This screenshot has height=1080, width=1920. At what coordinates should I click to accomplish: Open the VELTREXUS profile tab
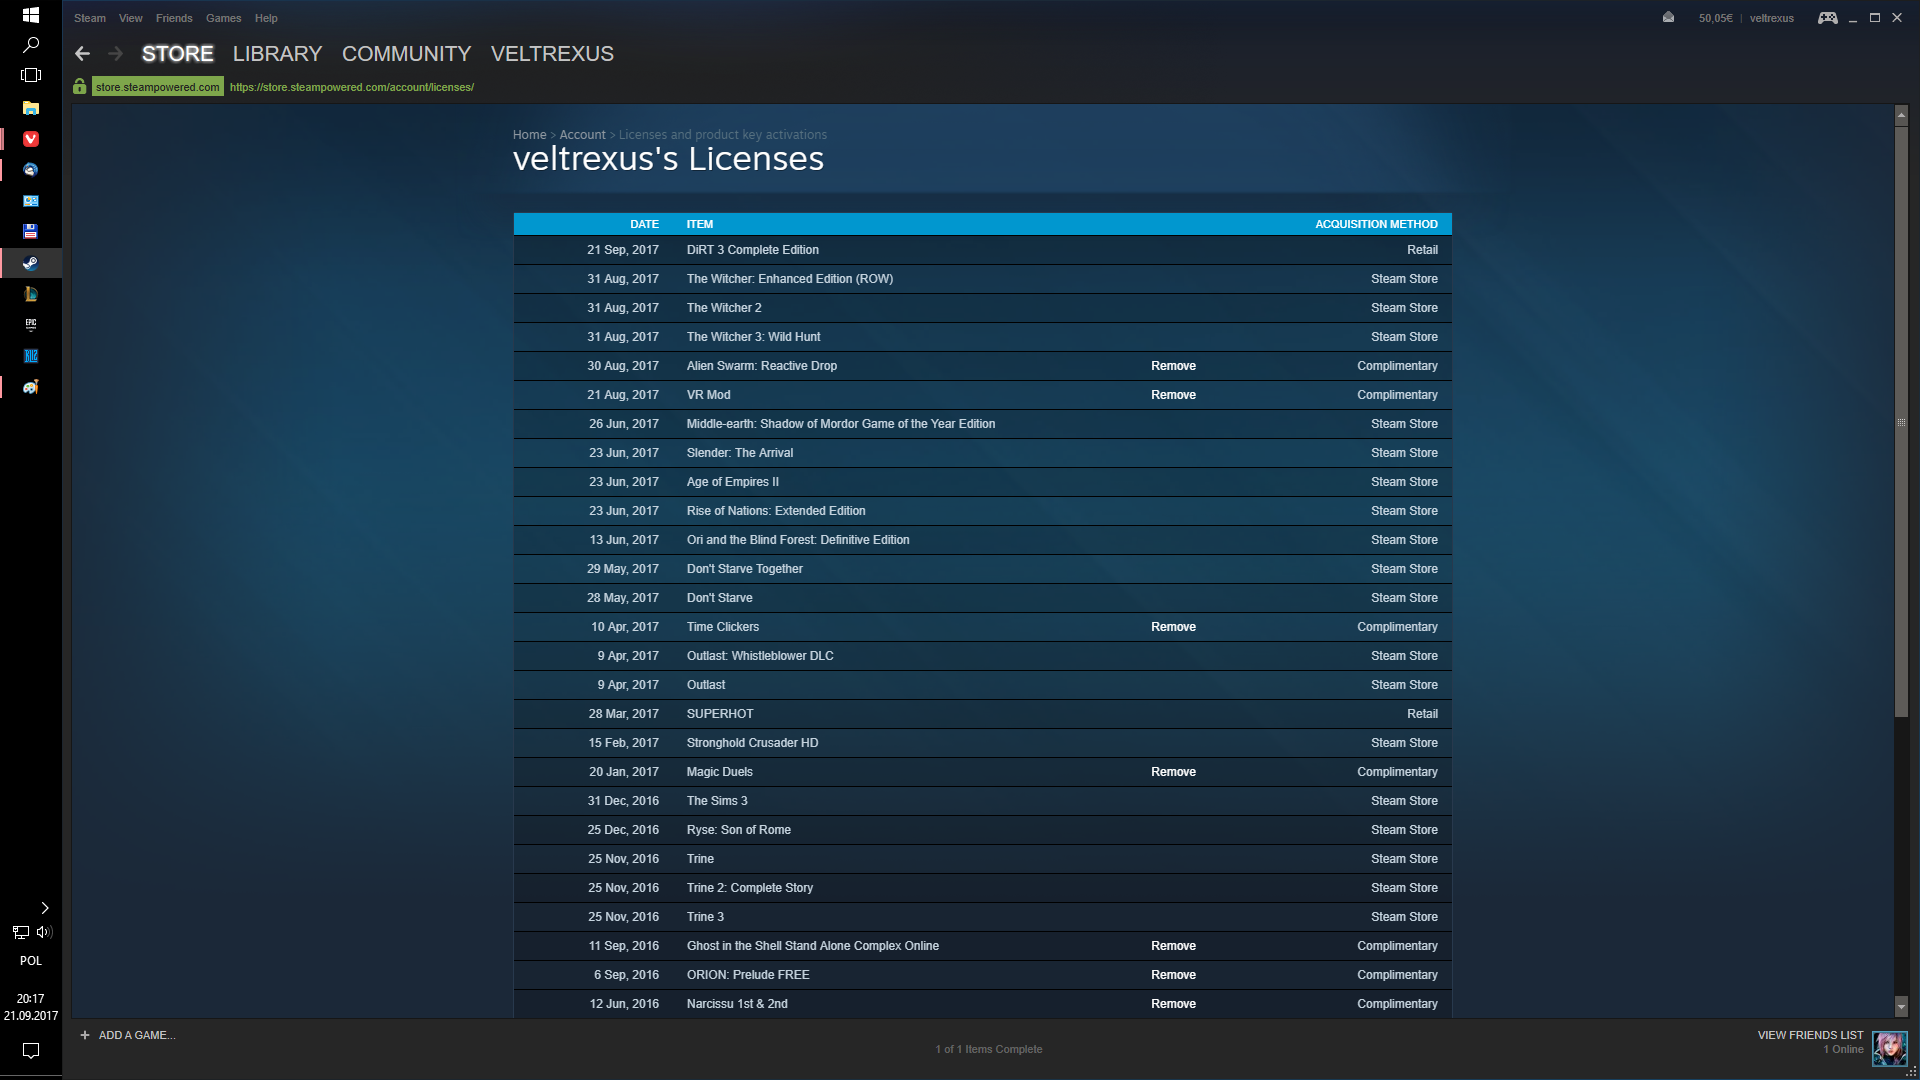(x=552, y=54)
